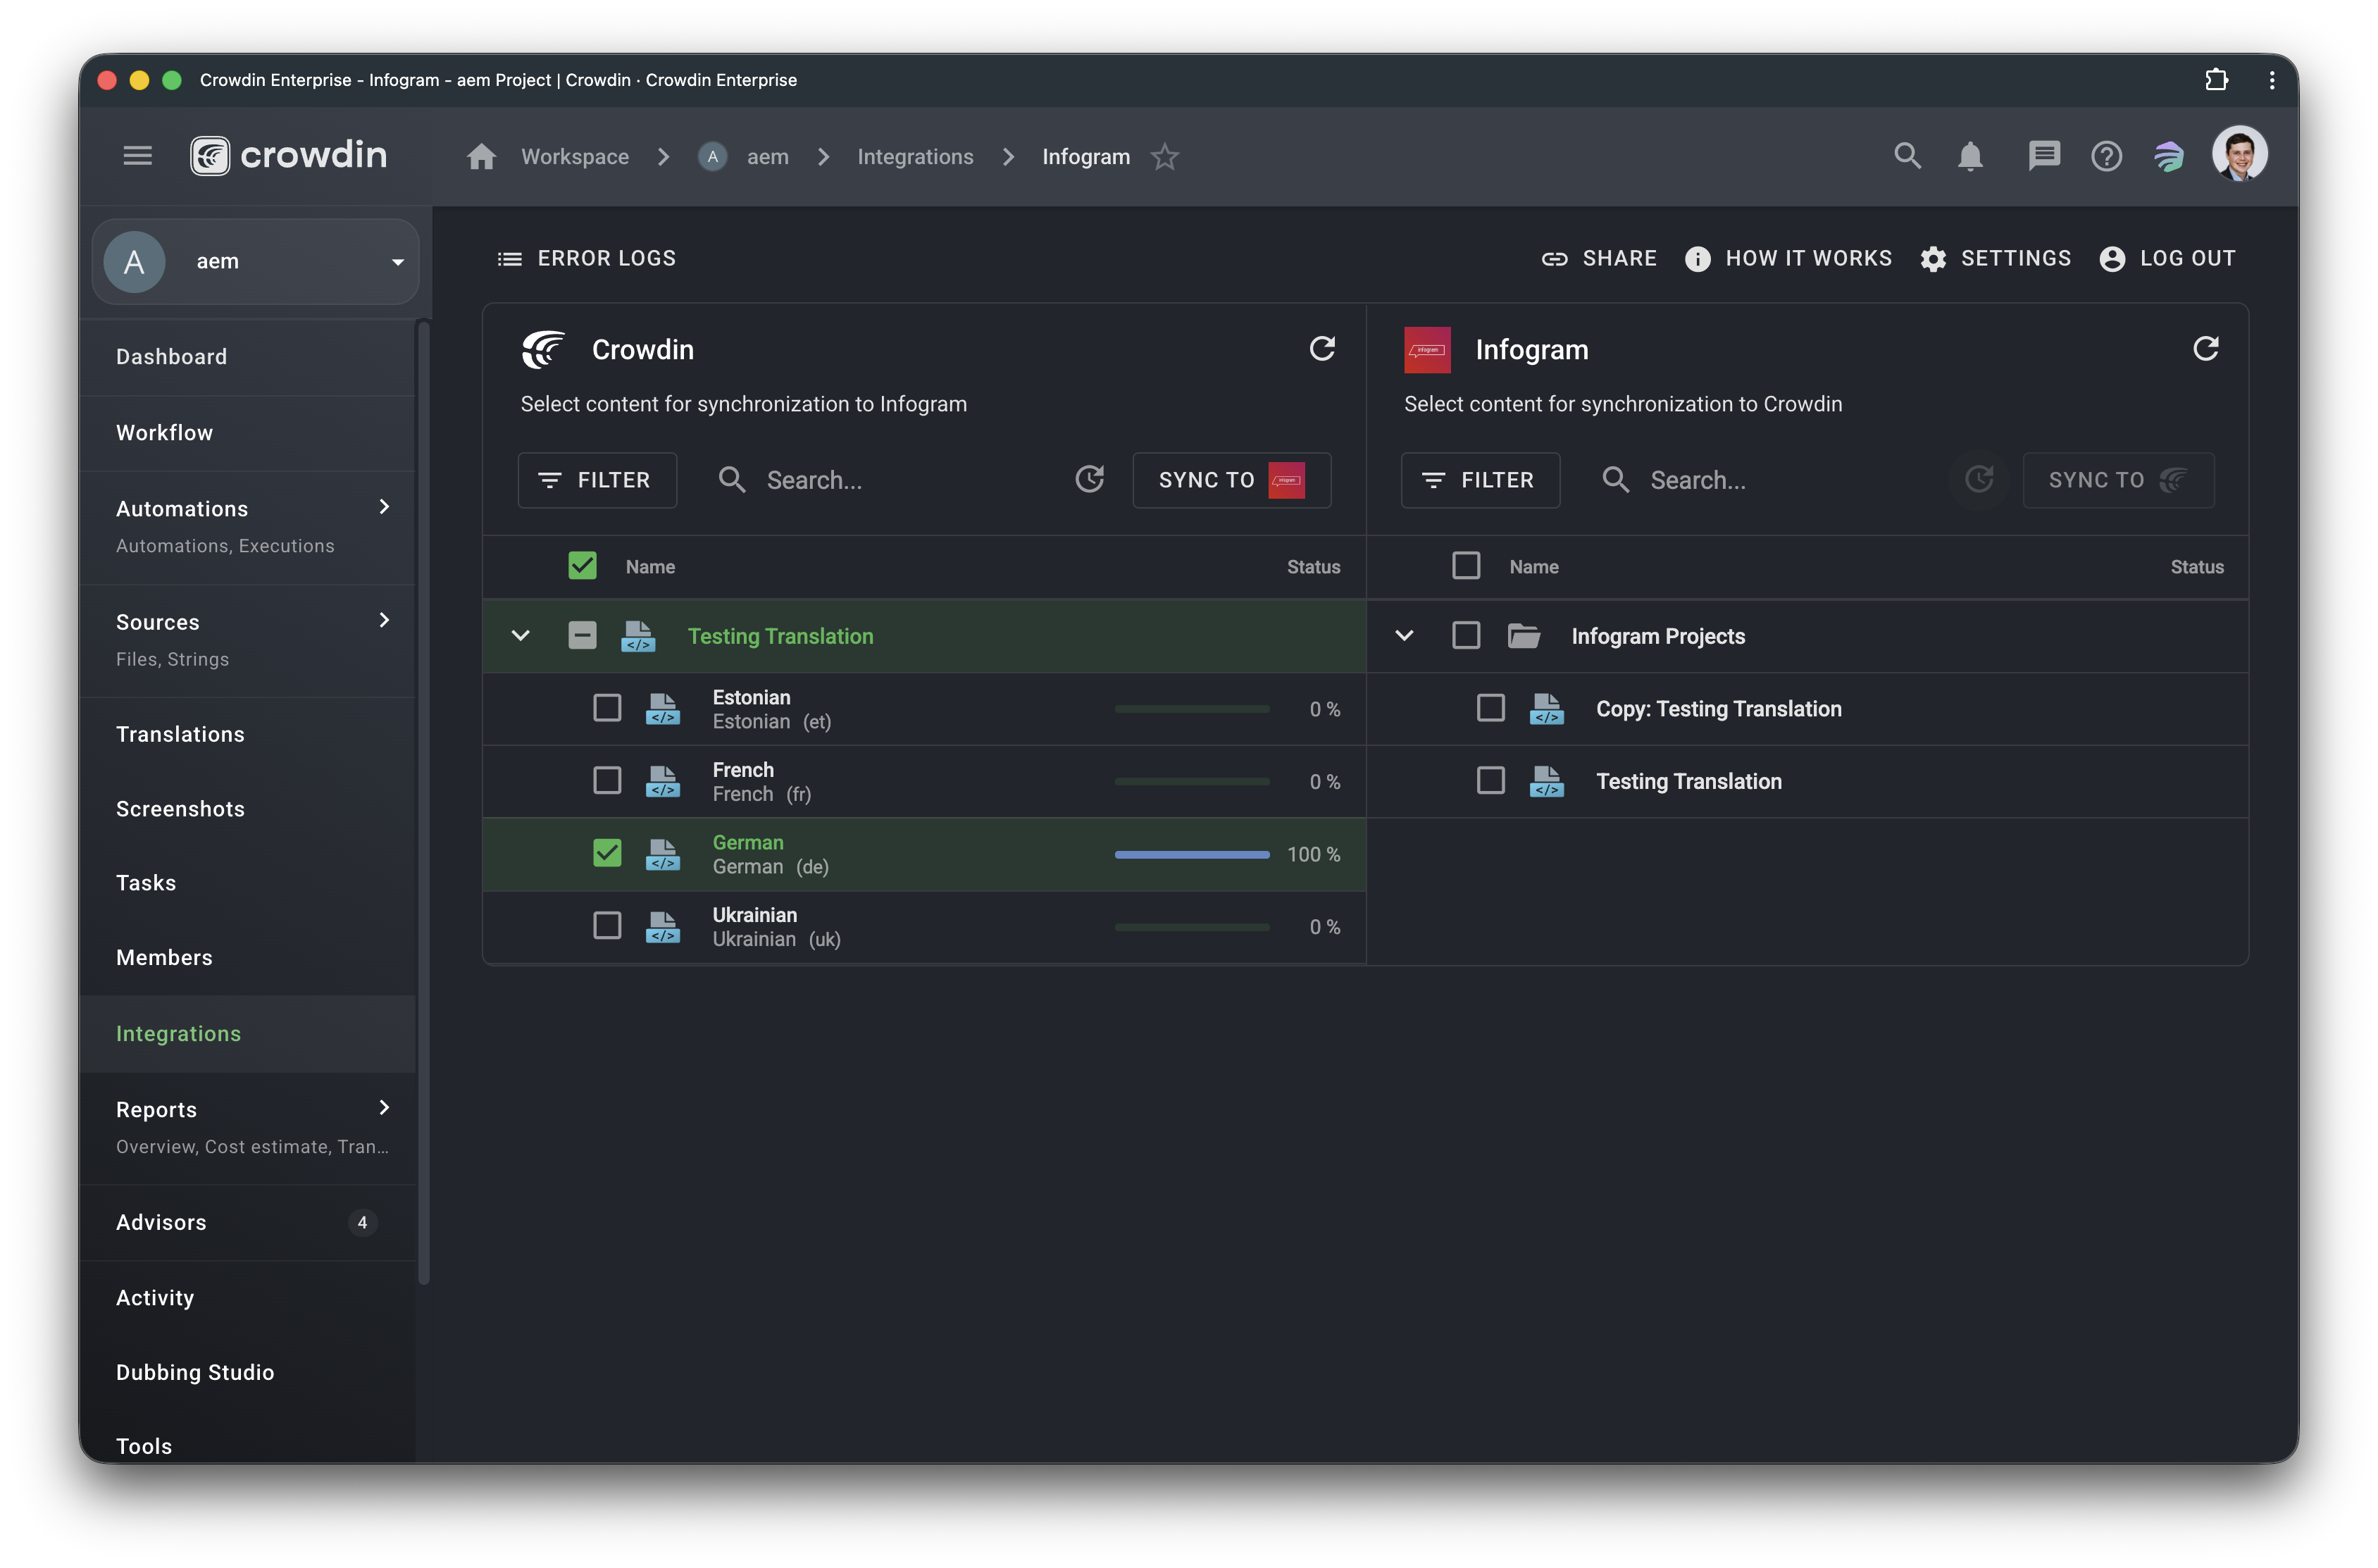Open the Screenshots menu item
Image resolution: width=2378 pixels, height=1568 pixels.
pos(248,809)
